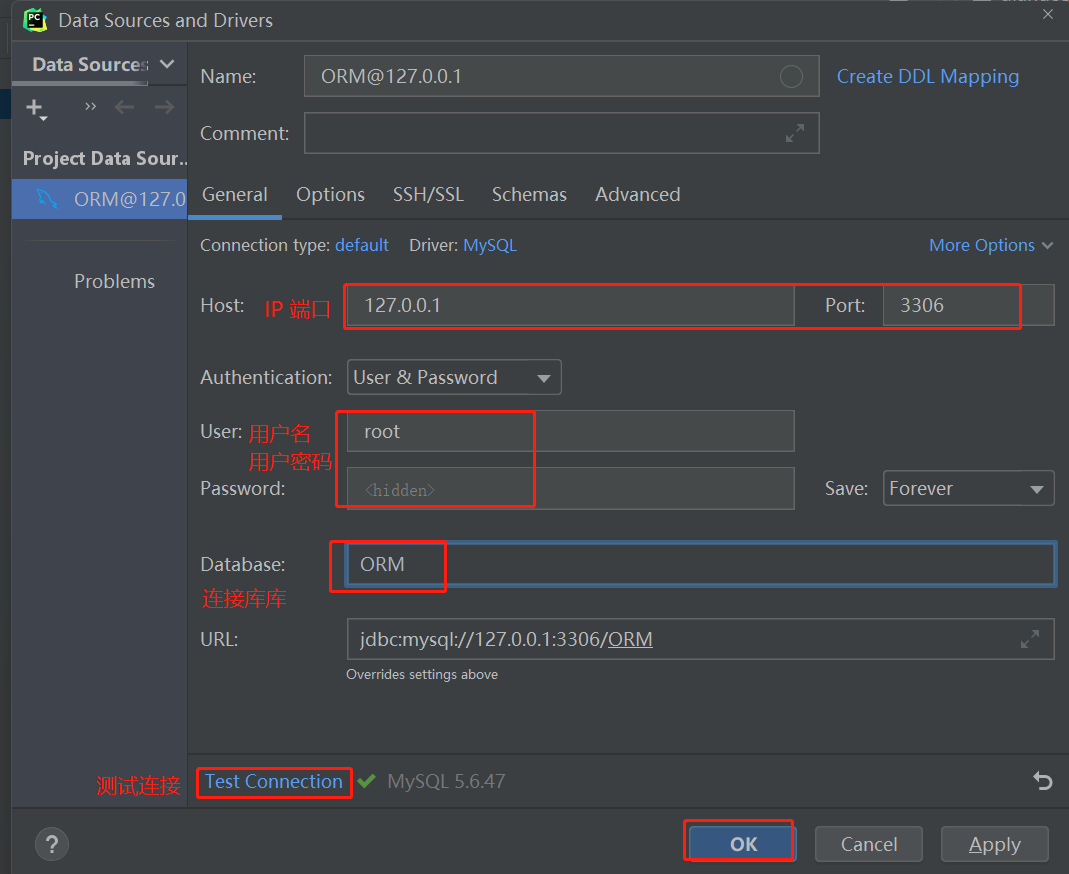Close the Data Sources and Drivers dialog
The height and width of the screenshot is (874, 1069).
click(1047, 14)
